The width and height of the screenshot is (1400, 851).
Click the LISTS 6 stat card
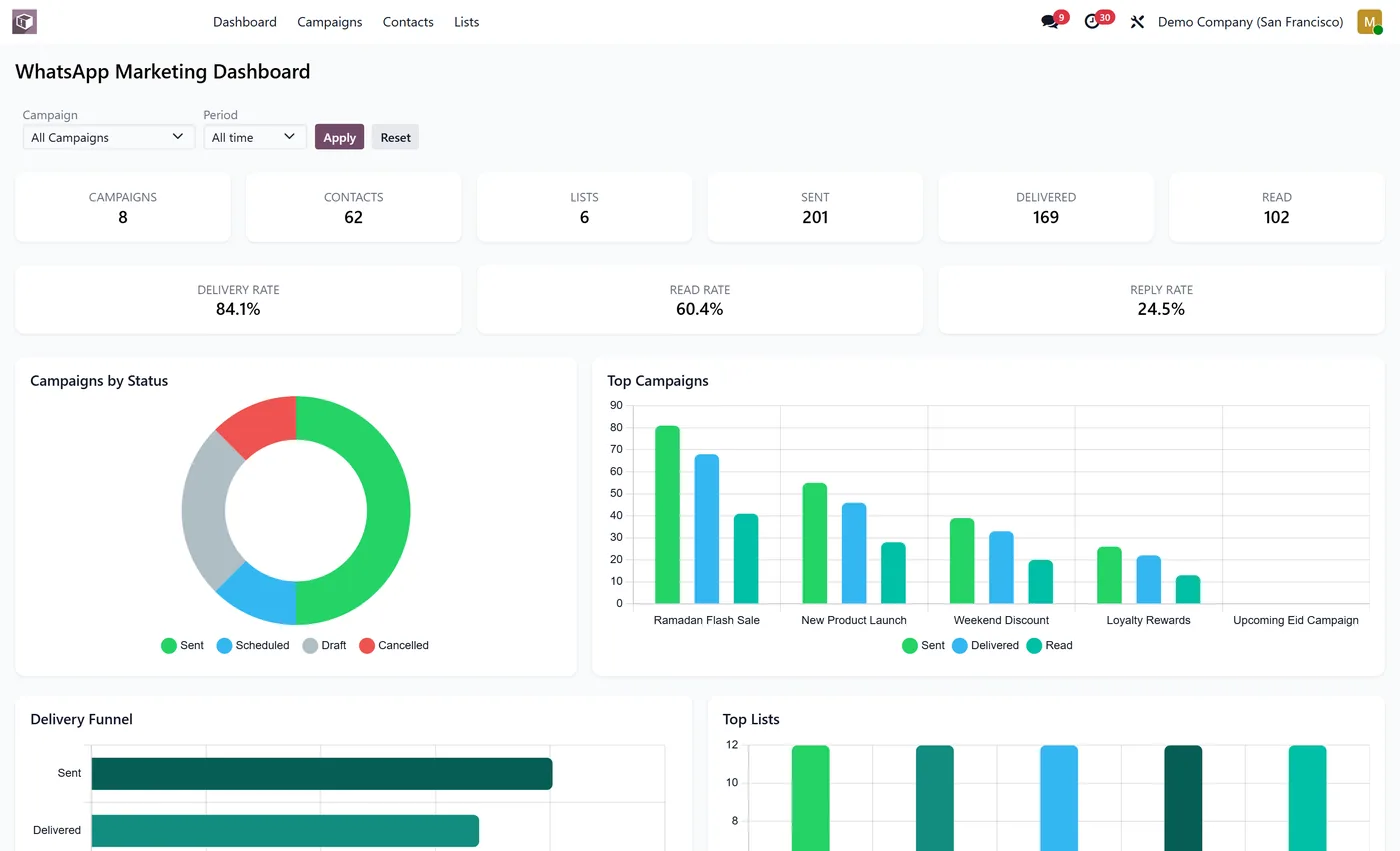coord(584,207)
